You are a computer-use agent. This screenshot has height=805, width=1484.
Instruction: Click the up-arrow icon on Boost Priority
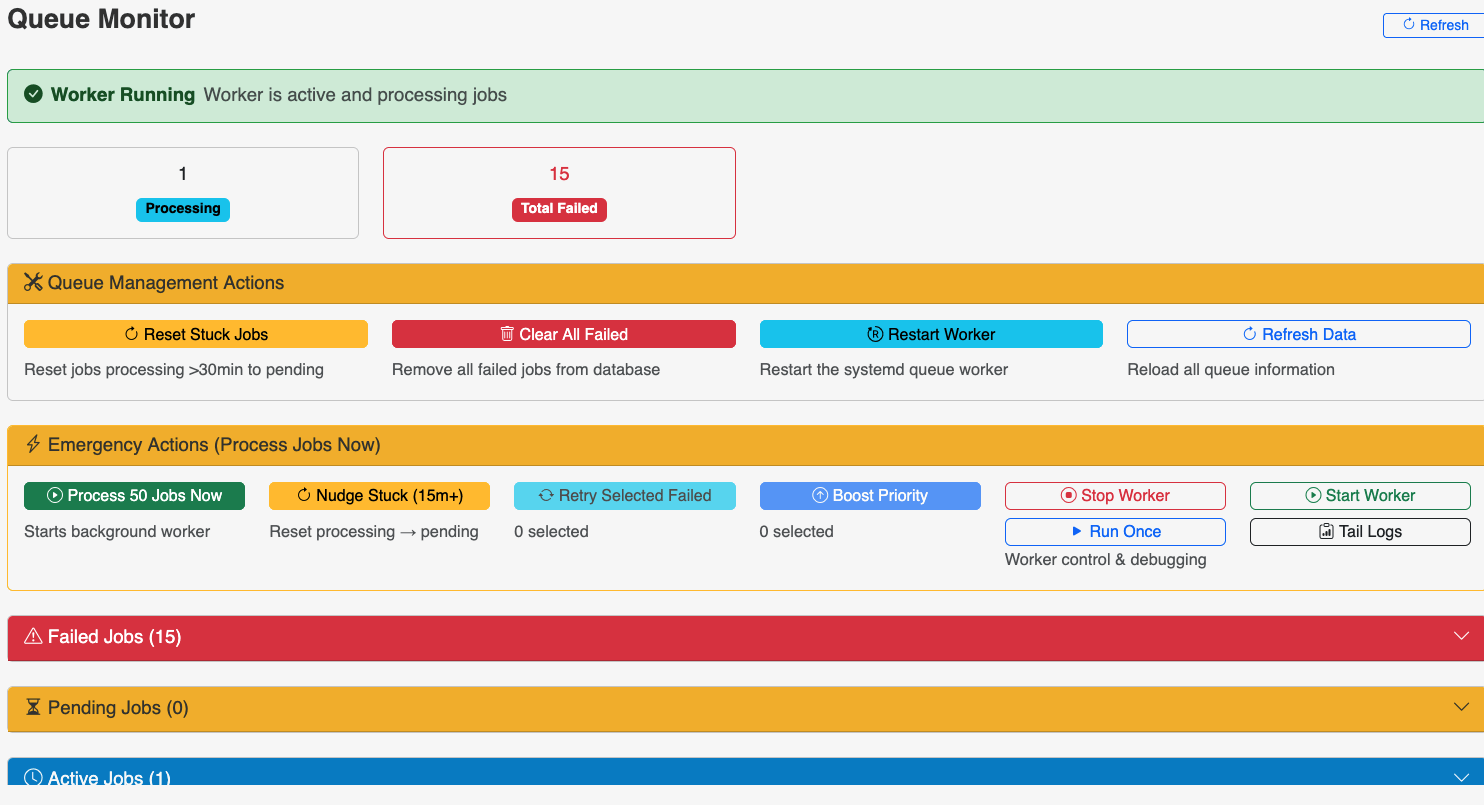coord(820,496)
